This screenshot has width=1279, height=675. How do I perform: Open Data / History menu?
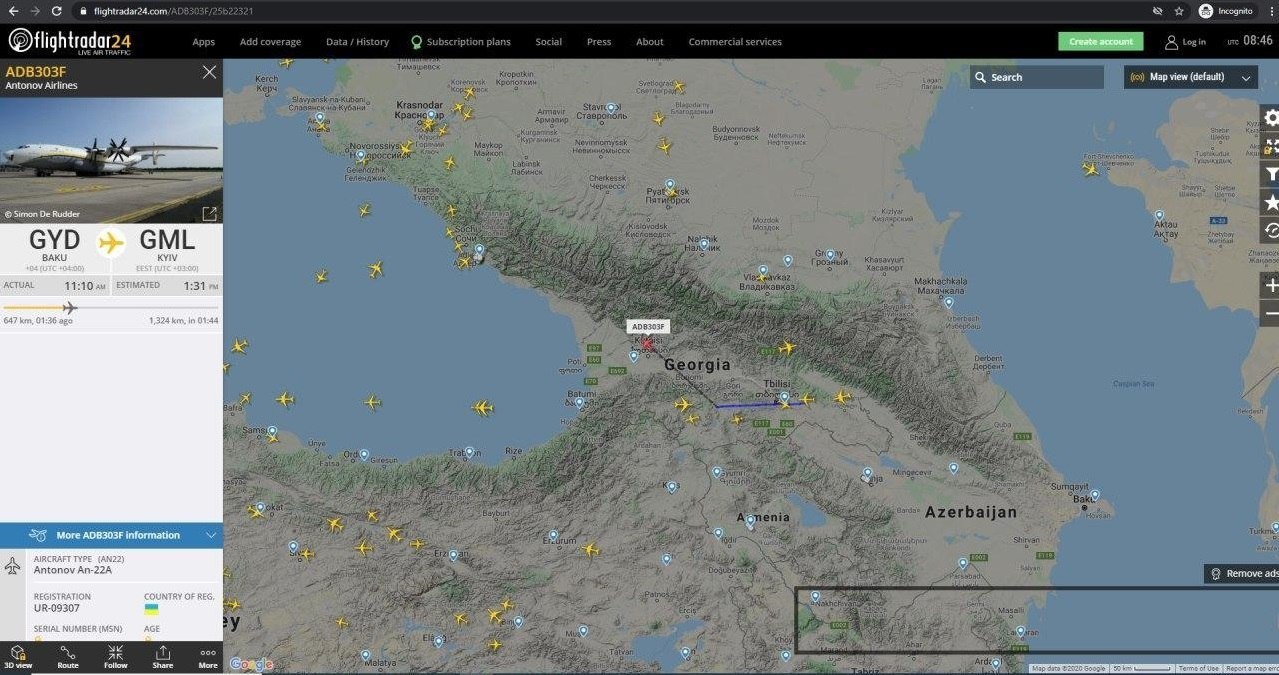pos(357,42)
